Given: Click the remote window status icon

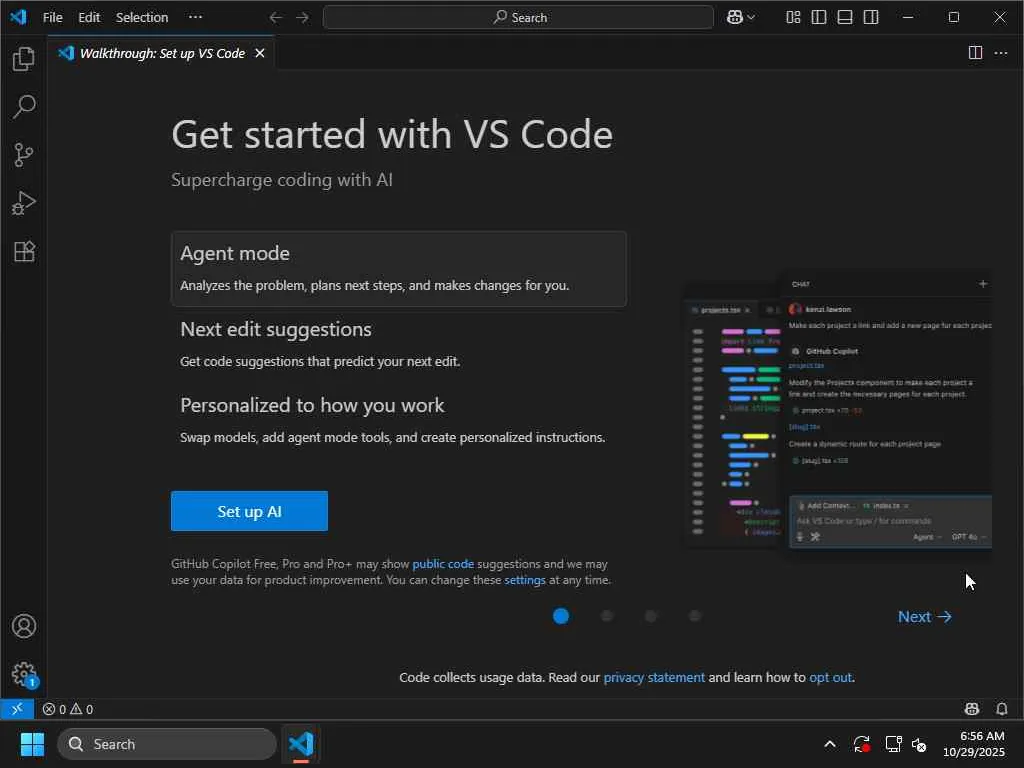Looking at the screenshot, I should [x=17, y=709].
